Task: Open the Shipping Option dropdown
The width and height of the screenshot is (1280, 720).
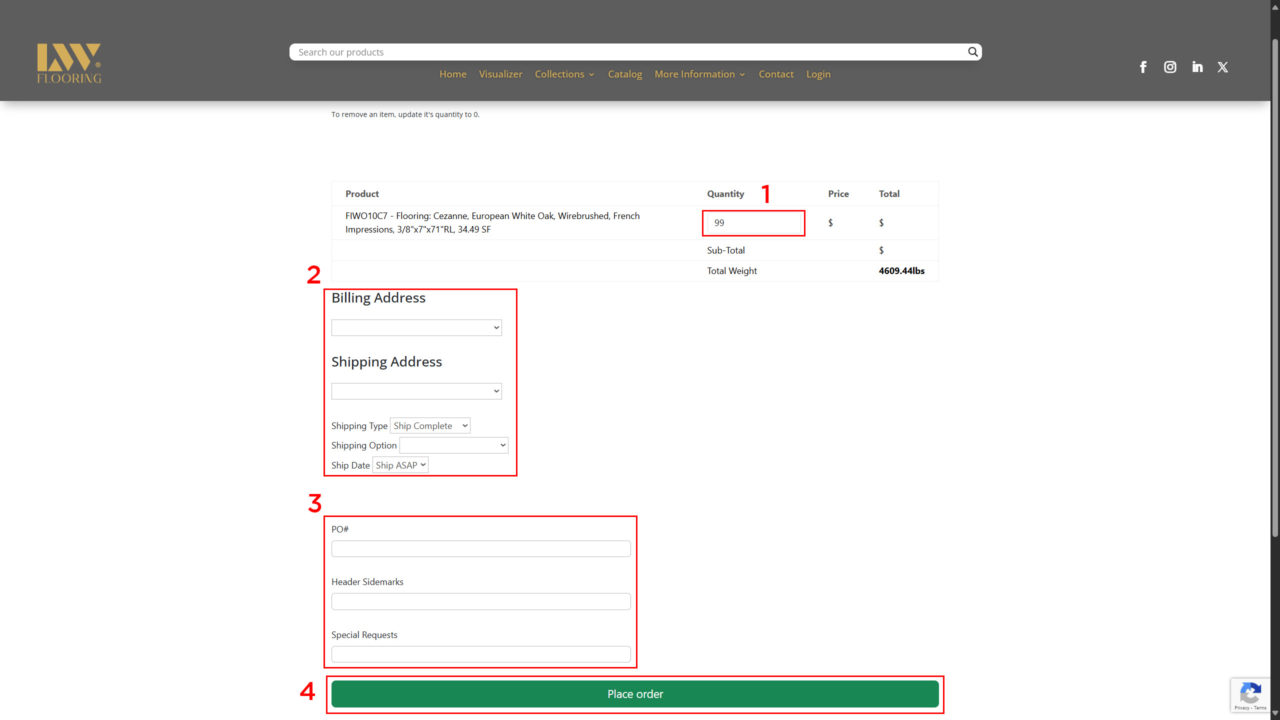Action: 453,445
